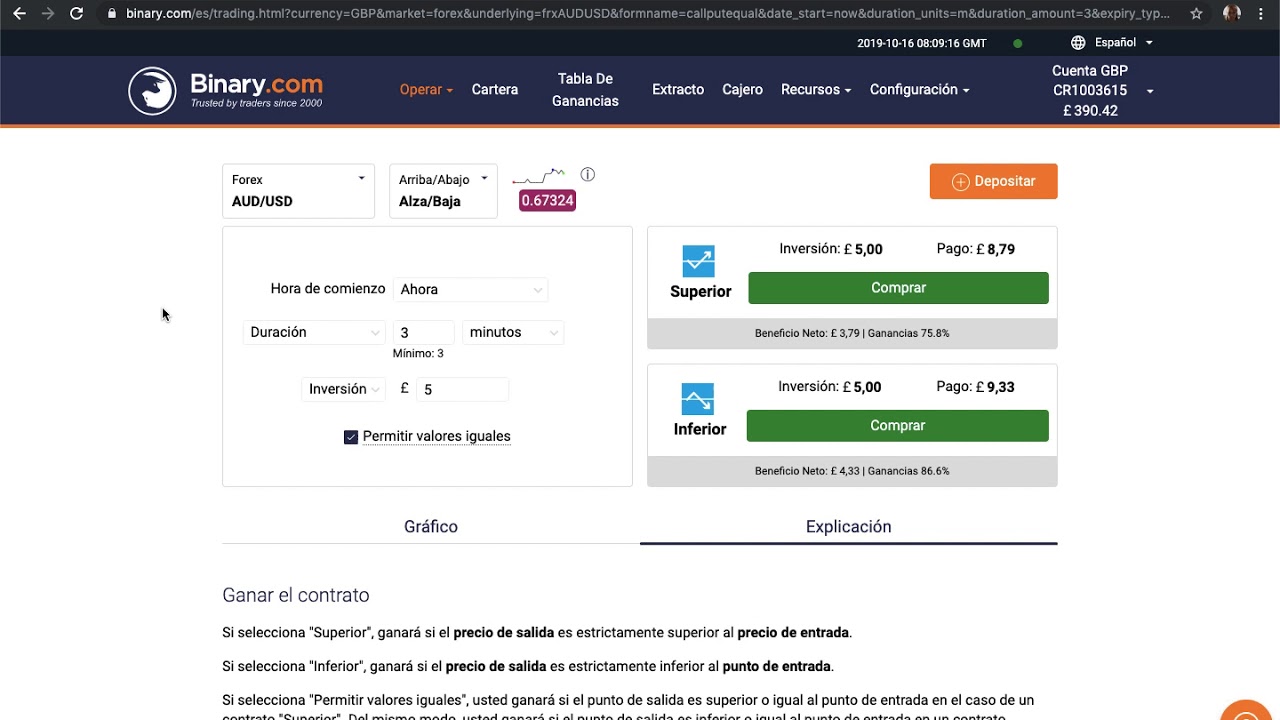Click the green connection status dot
Screen dimensions: 1280x720
point(1018,43)
